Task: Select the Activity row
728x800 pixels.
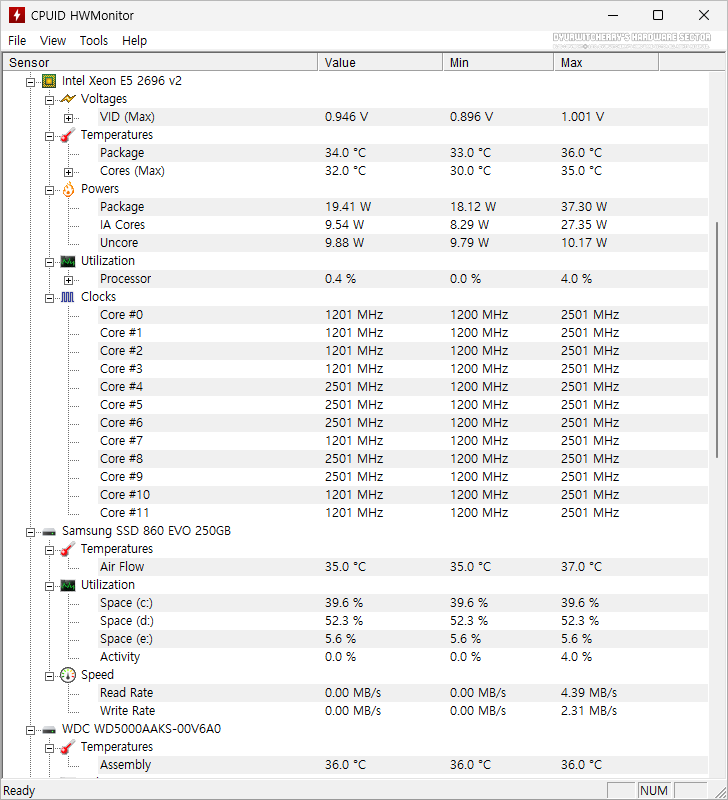Action: tap(403, 657)
